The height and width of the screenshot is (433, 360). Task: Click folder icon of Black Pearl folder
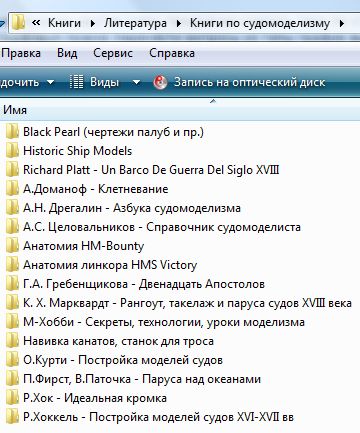[12, 132]
